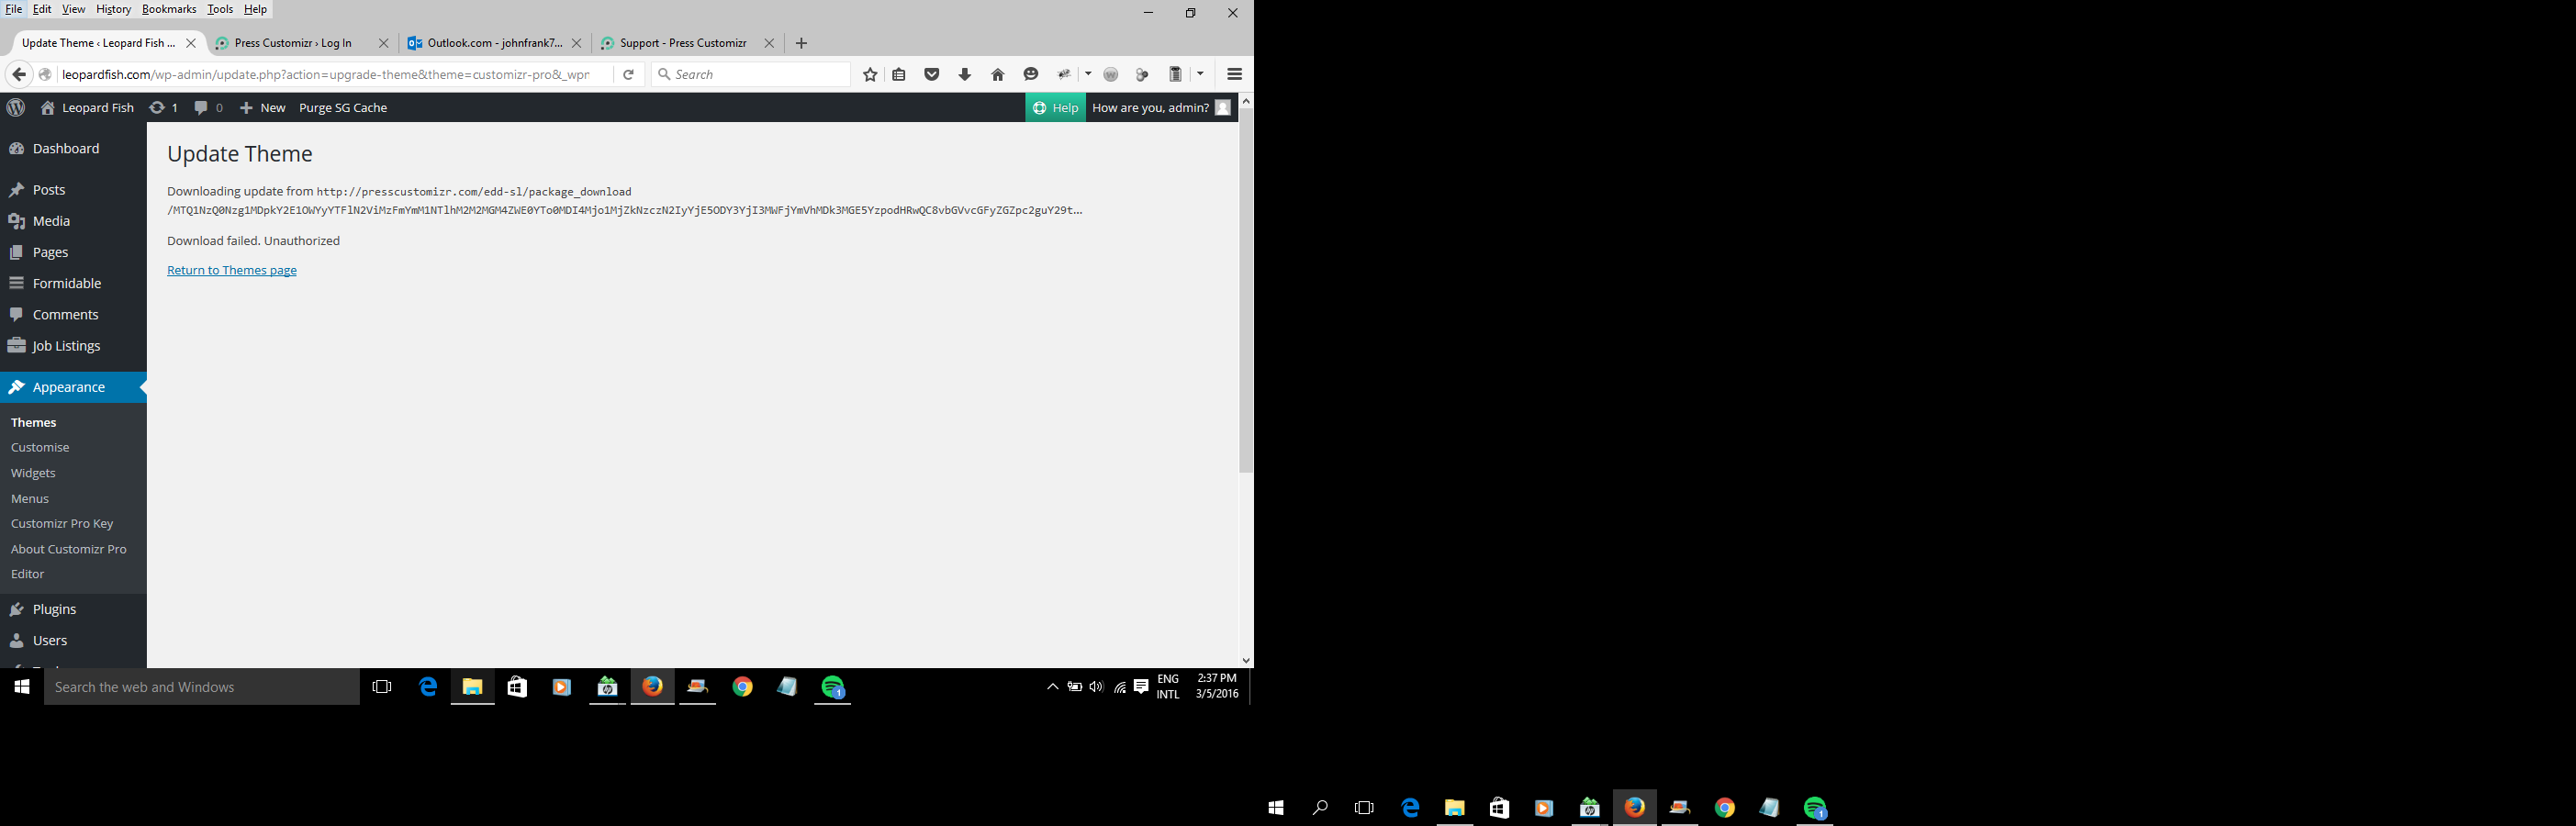The width and height of the screenshot is (2576, 826).
Task: Reload the page with the refresh button
Action: 628,74
